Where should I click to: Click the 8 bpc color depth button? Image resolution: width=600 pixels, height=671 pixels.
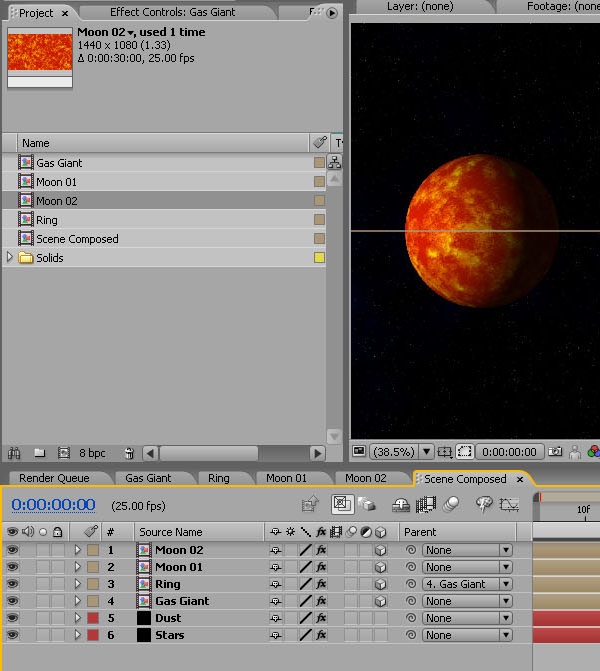(92, 453)
